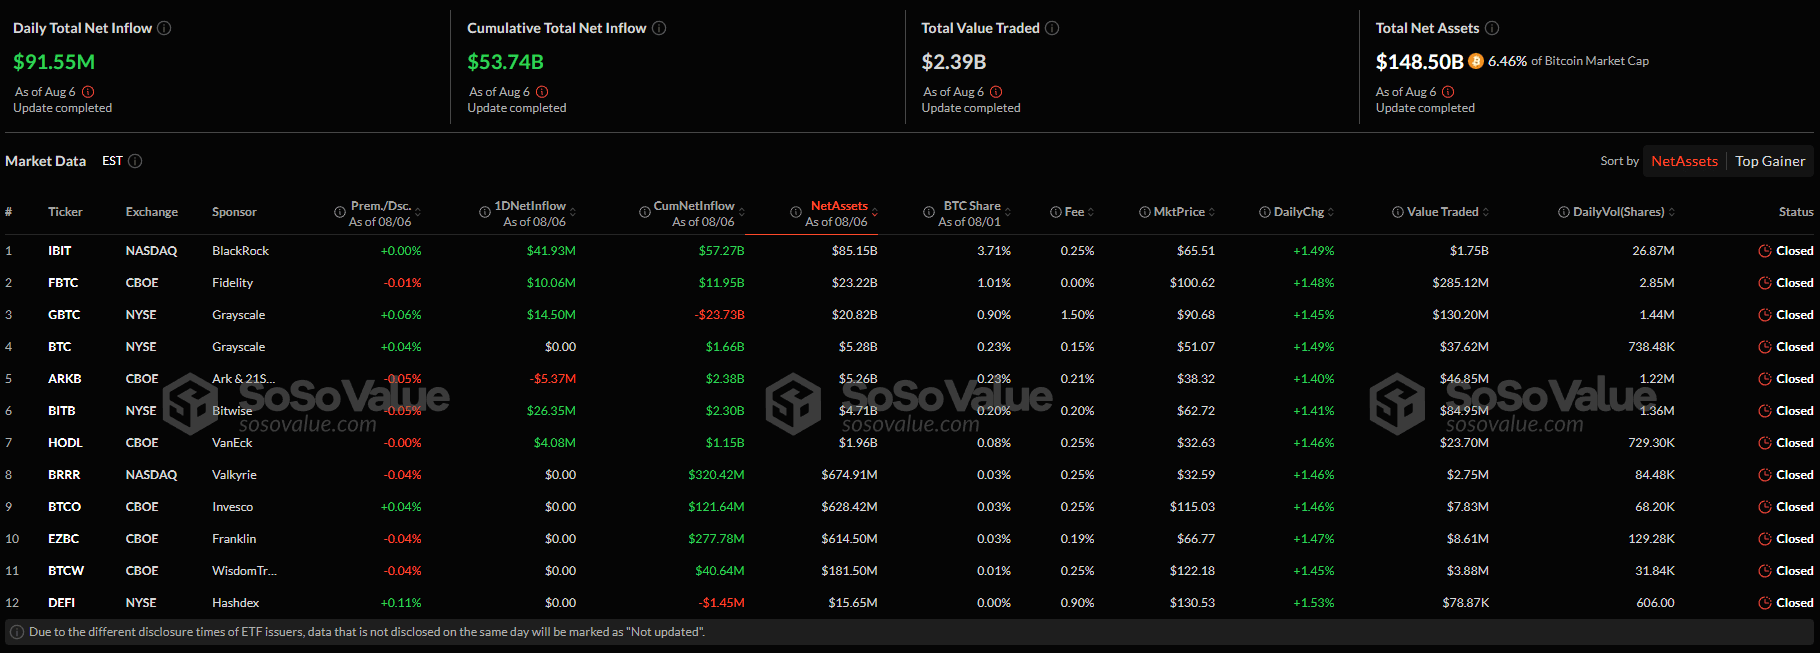
Task: Click the orange Bitcoin icon next to $148.50B
Action: coord(1475,62)
